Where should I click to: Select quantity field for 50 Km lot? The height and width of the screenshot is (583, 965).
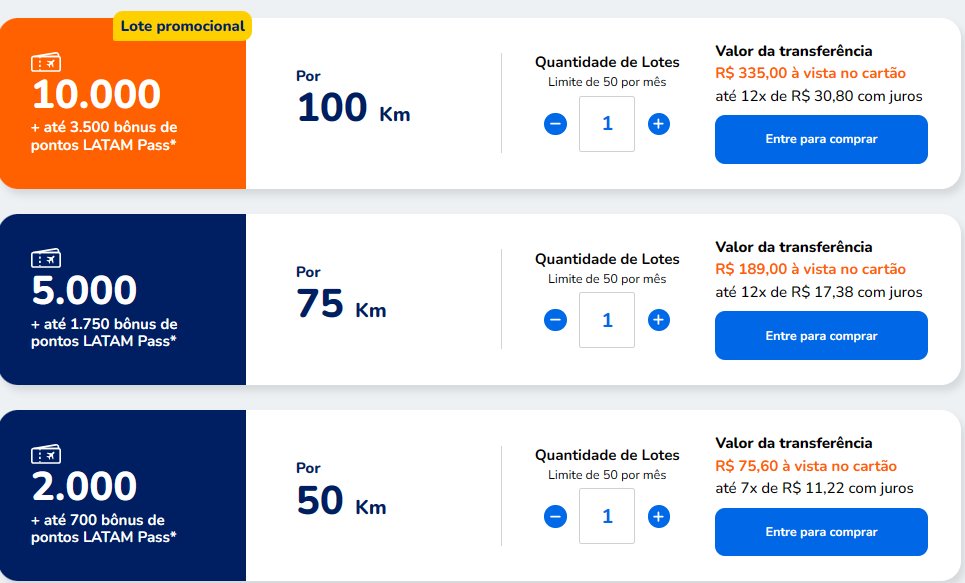(607, 516)
